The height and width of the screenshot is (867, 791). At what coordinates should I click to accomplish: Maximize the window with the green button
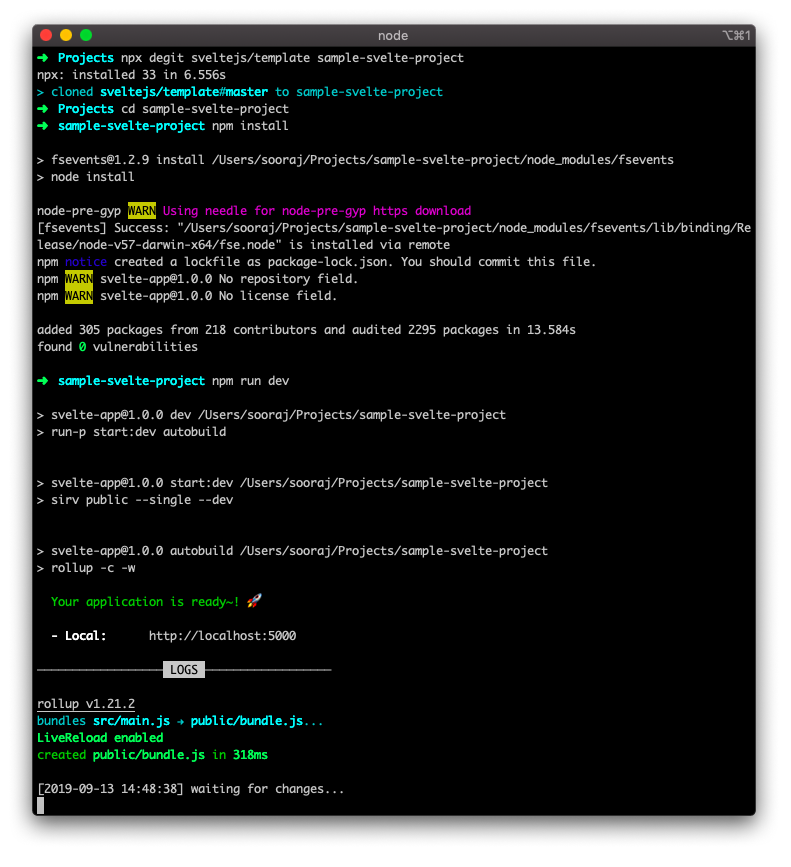86,35
